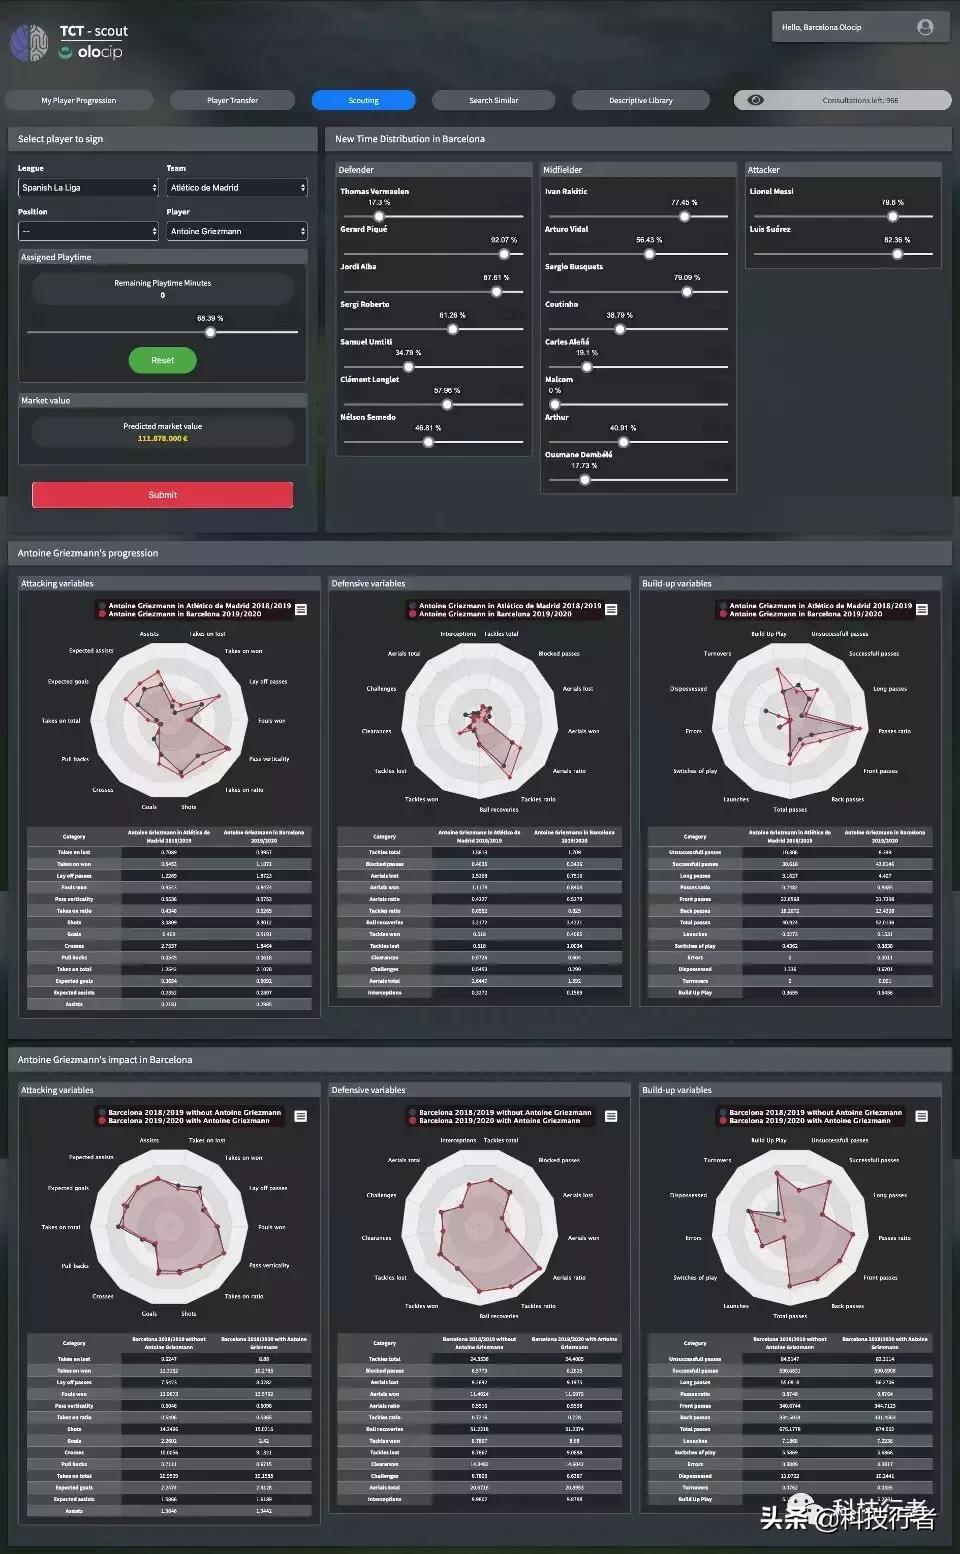
Task: Open the Descriptive Library tab
Action: (641, 100)
